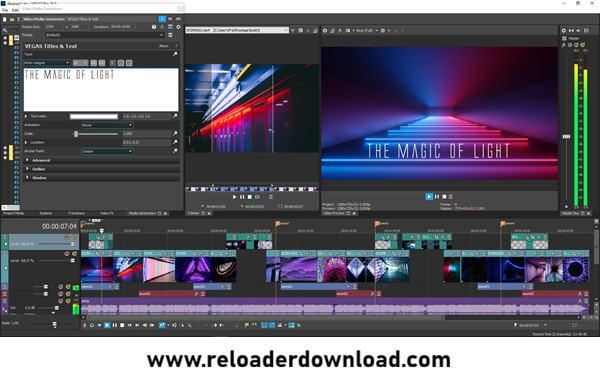This screenshot has height=381, width=600.
Task: Click the Rate slider below track list
Action: point(54,324)
